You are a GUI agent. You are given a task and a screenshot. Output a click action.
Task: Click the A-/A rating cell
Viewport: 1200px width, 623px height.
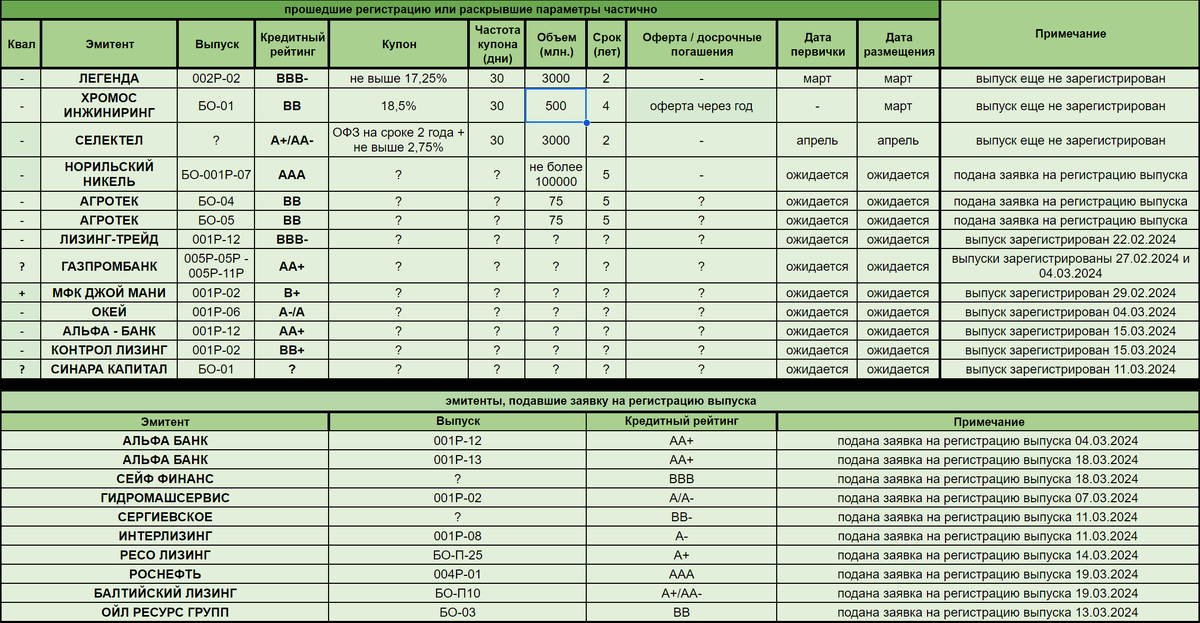click(x=292, y=312)
